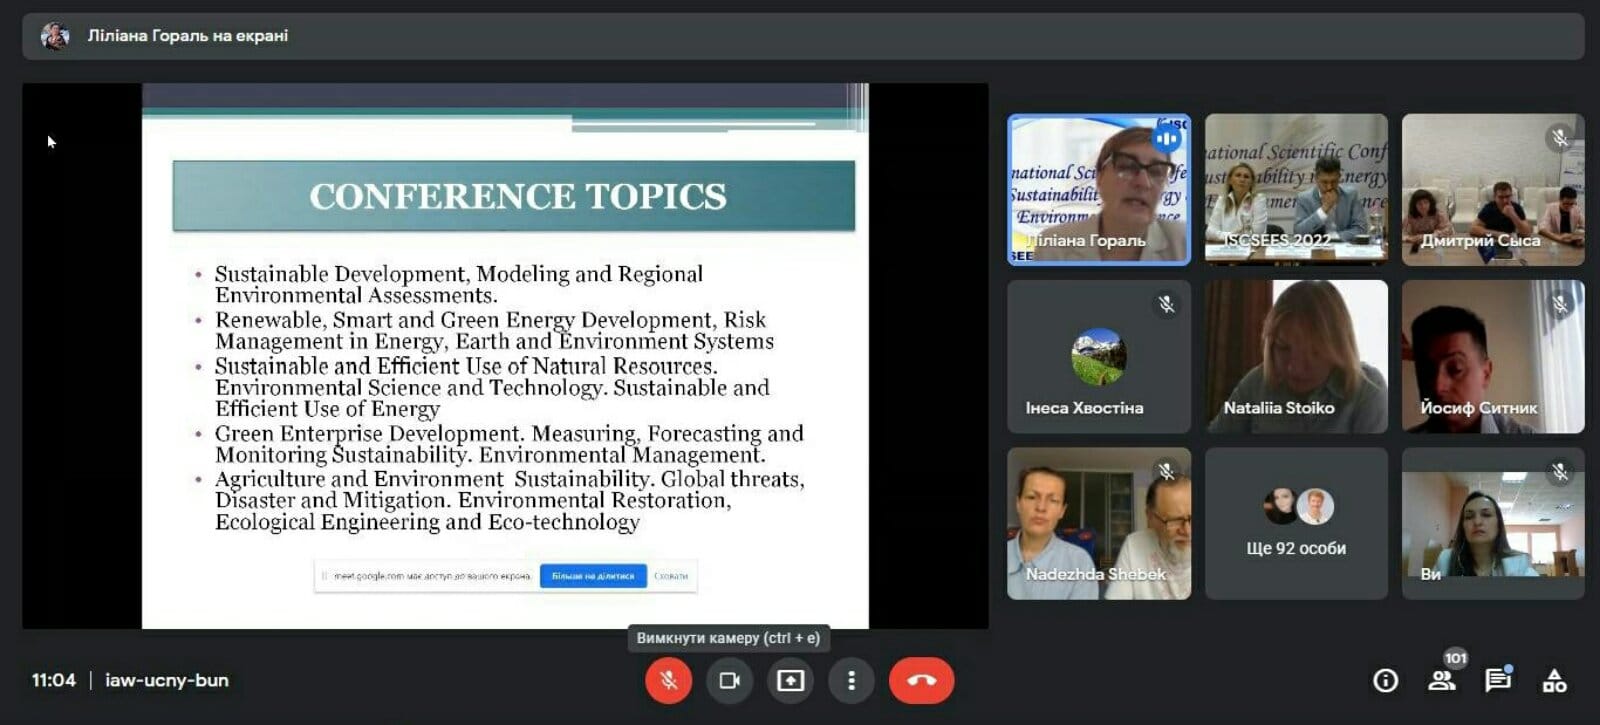This screenshot has height=725, width=1600.
Task: Unmute the microphone with the red button
Action: [x=668, y=681]
